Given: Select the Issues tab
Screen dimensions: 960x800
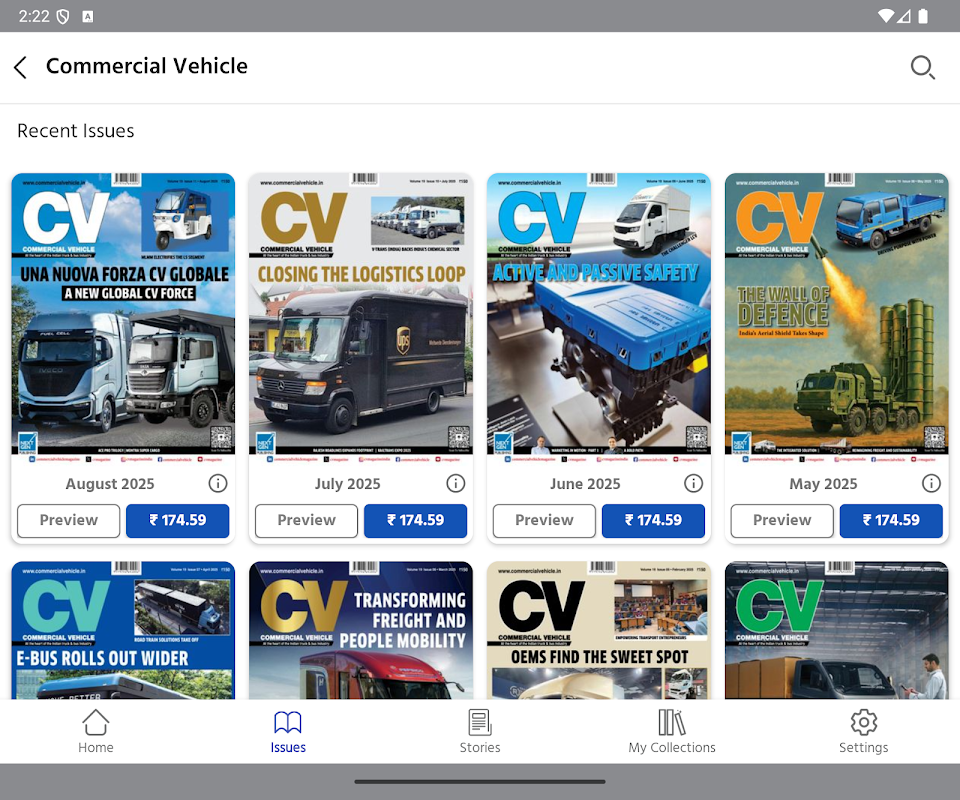Looking at the screenshot, I should coord(288,731).
